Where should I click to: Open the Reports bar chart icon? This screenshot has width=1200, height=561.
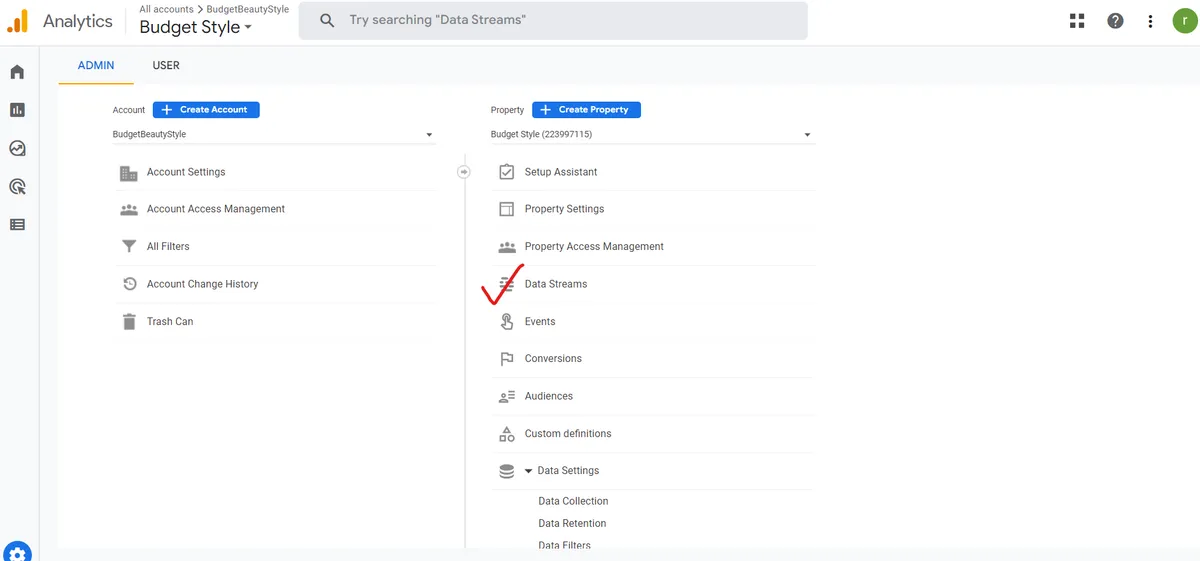pos(17,110)
